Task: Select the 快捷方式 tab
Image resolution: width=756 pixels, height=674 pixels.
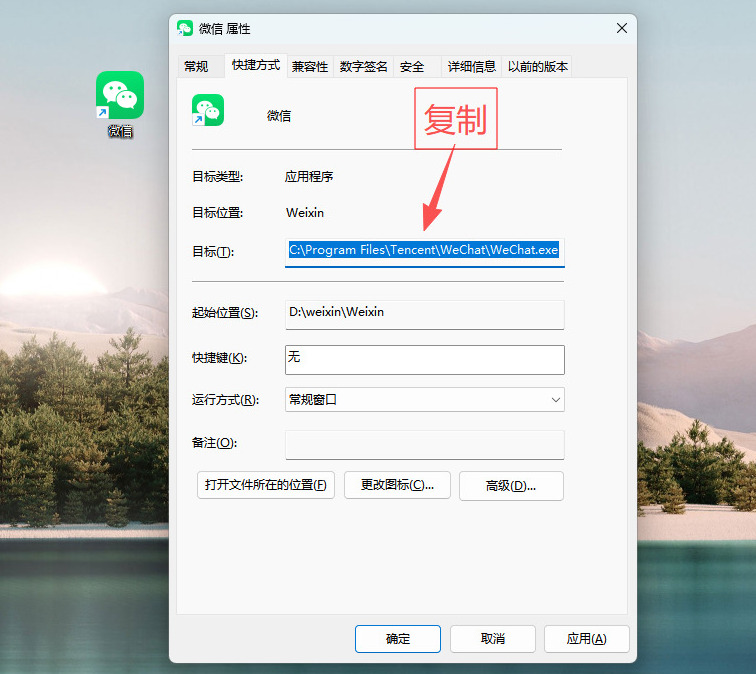Action: point(256,65)
